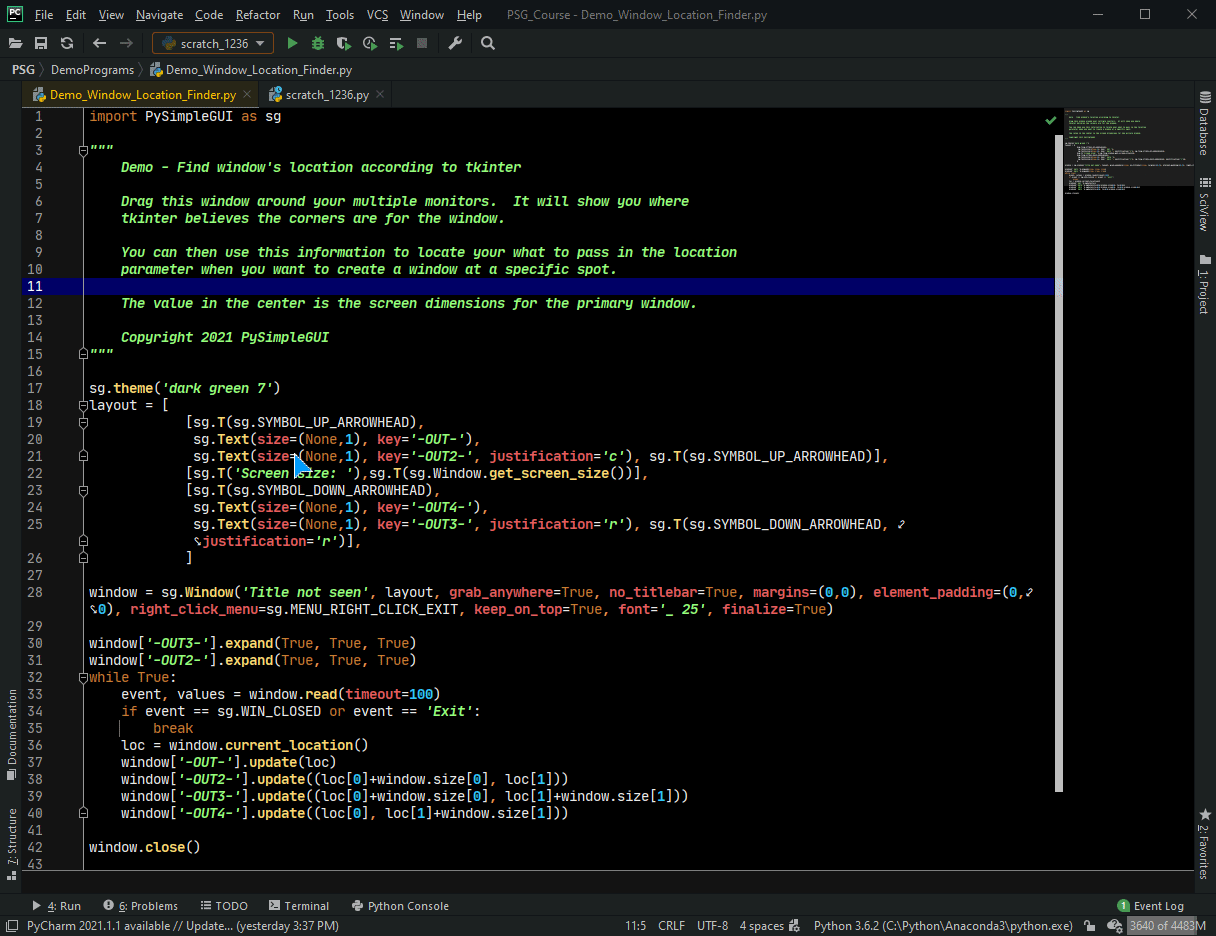Click the editor vertical scrollbar
The image size is (1216, 936).
click(1059, 464)
